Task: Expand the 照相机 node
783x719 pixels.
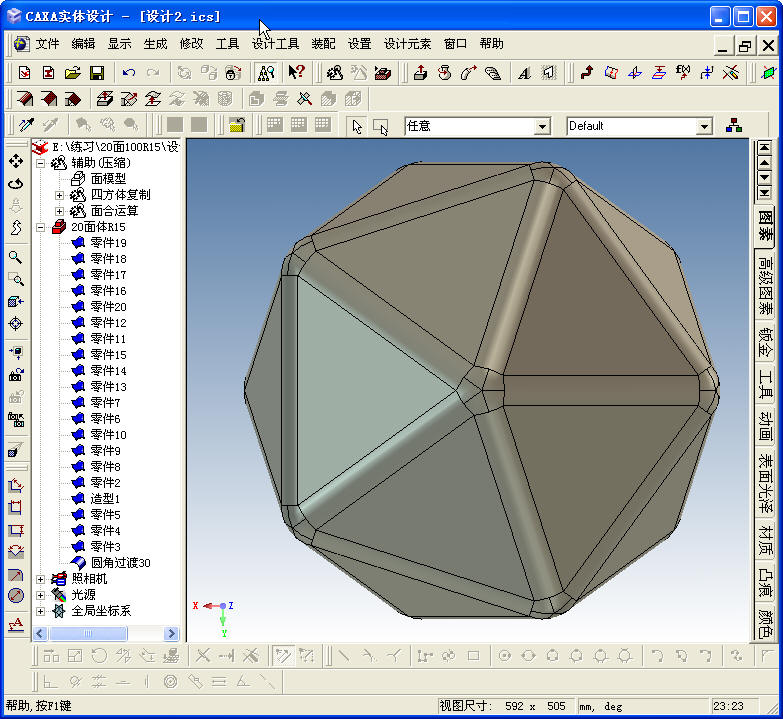Action: (41, 579)
